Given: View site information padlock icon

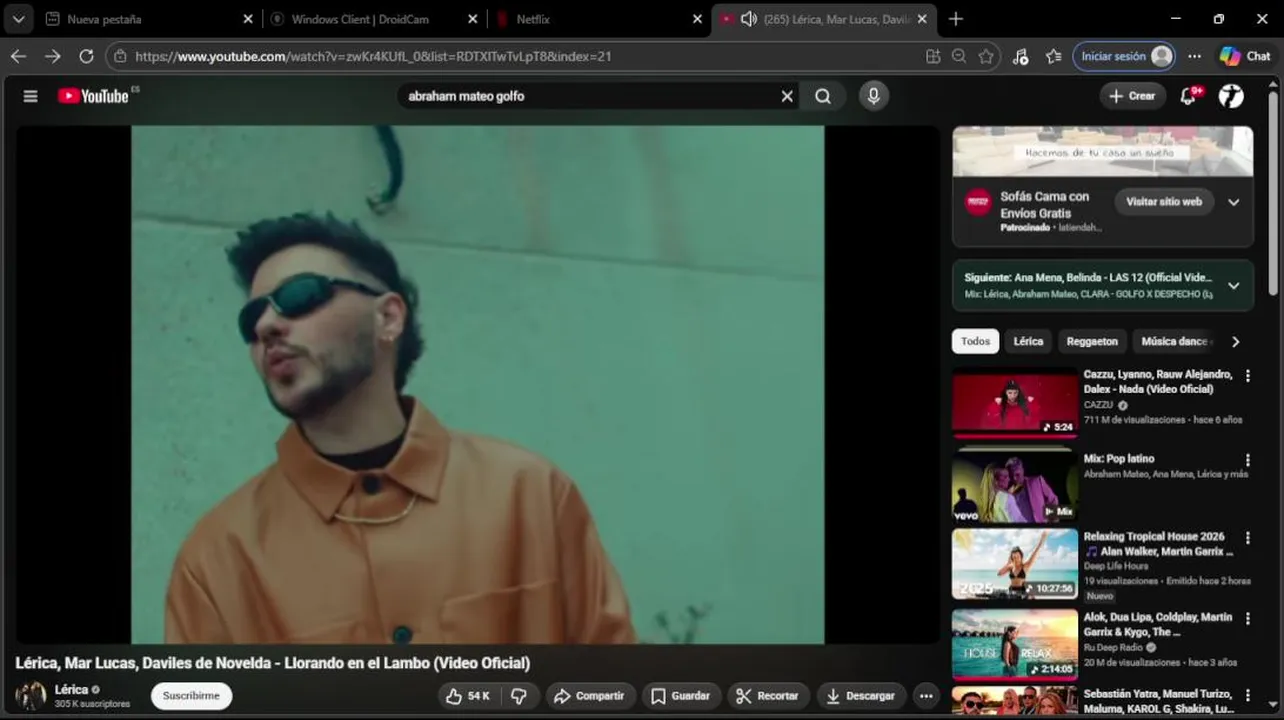Looking at the screenshot, I should click(120, 56).
